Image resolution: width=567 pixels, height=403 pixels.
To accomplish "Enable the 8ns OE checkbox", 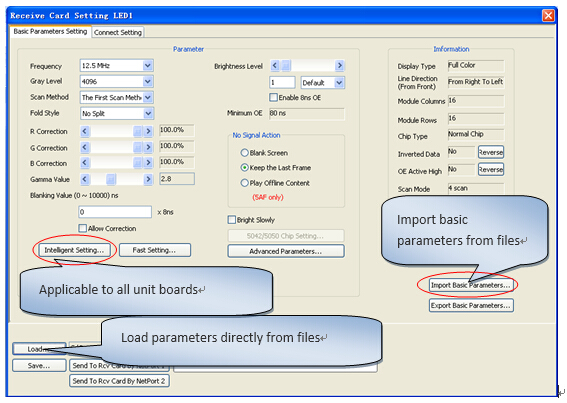I will click(274, 97).
